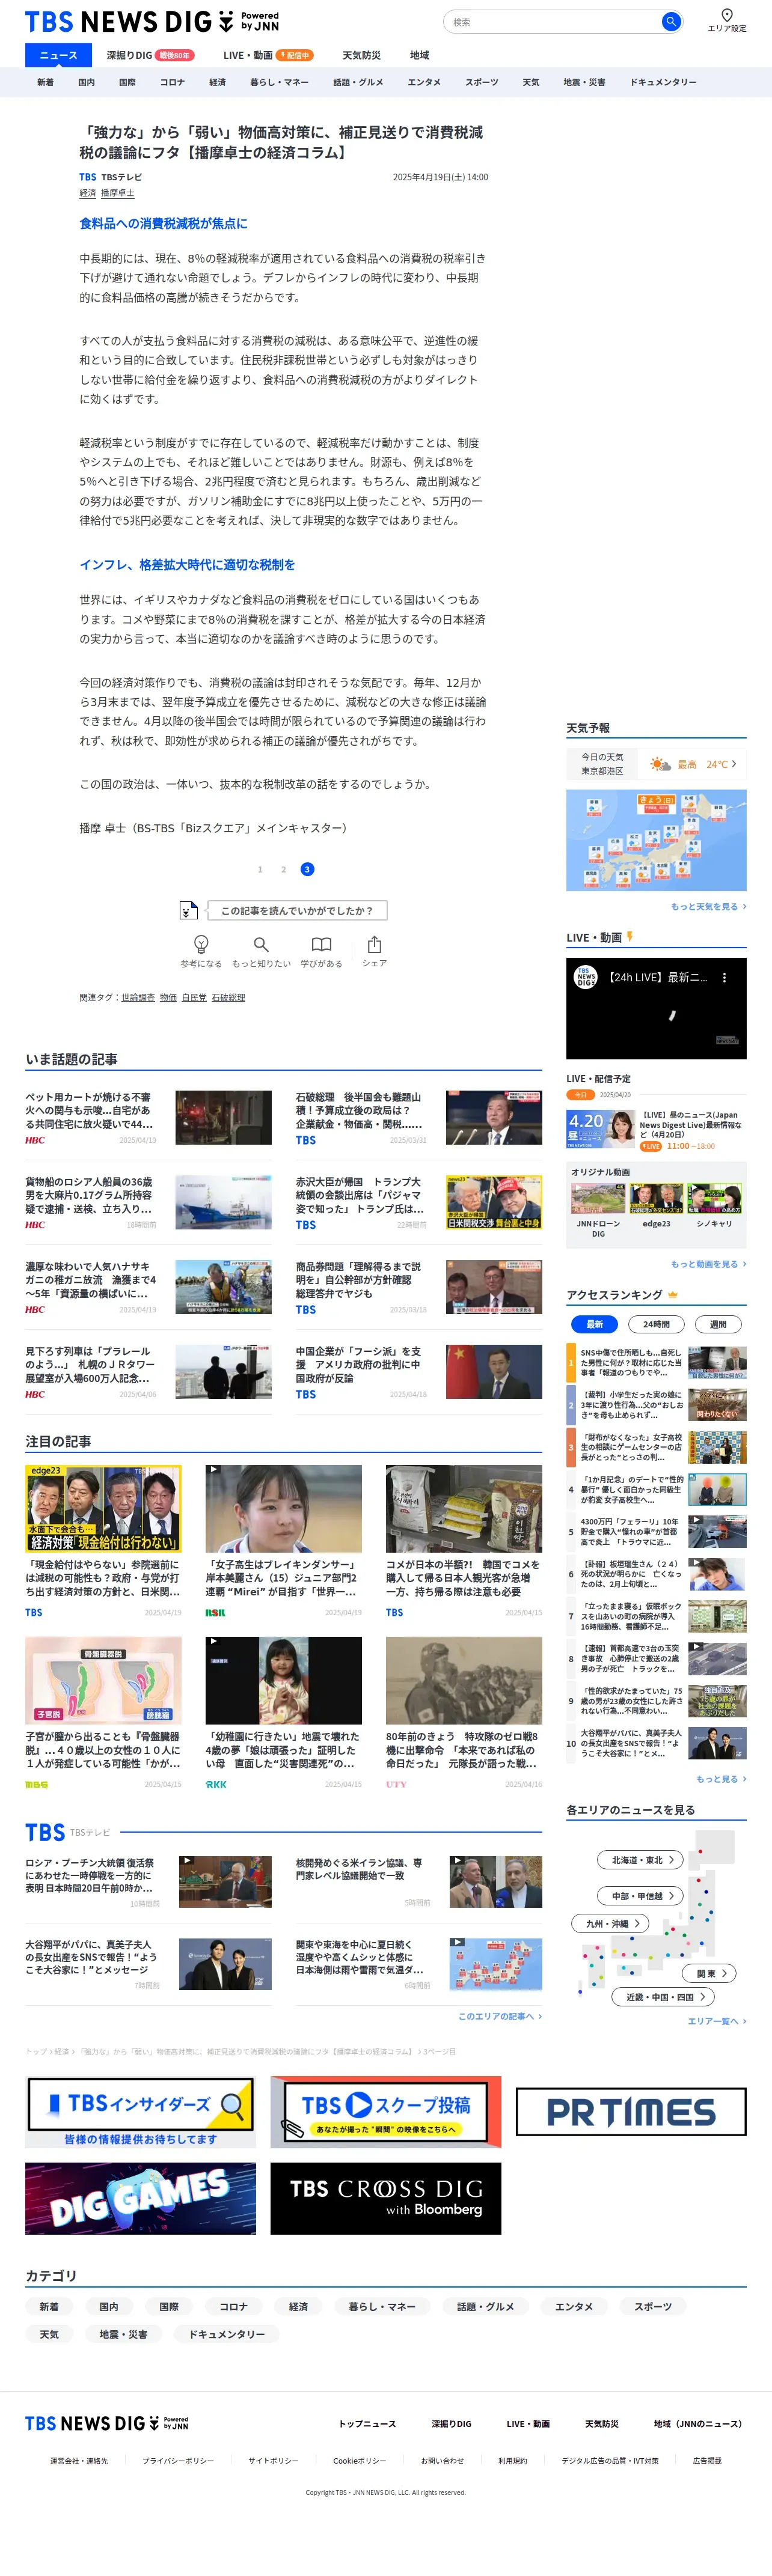
Task: Play the 24h LIVE video
Action: [656, 1009]
